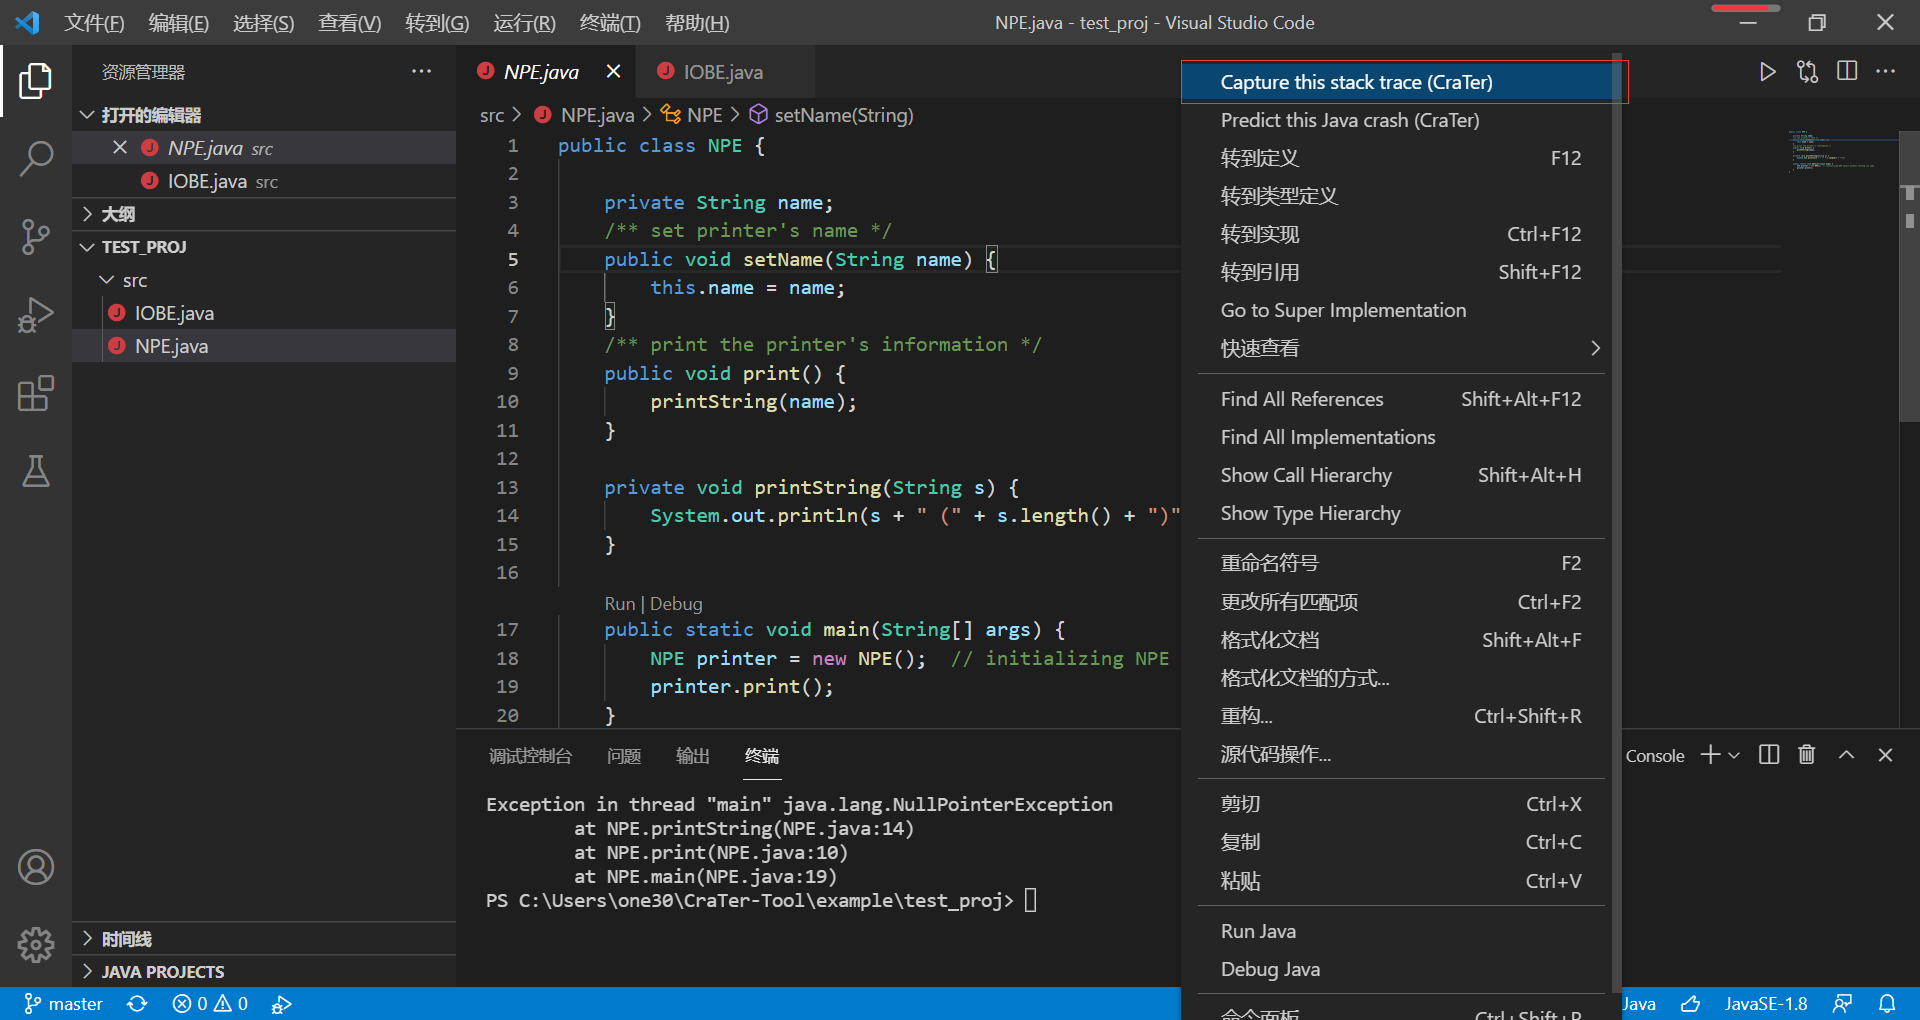This screenshot has height=1020, width=1920.
Task: Select NPE.java in the src tree
Action: coord(264,346)
